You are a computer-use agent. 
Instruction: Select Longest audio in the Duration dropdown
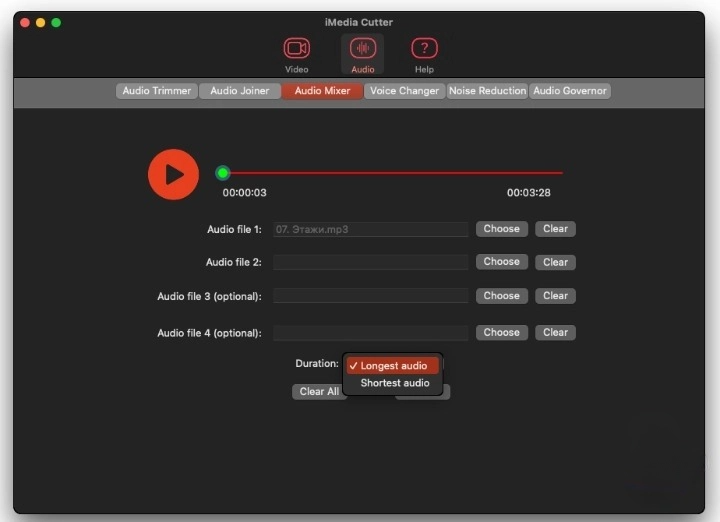[393, 366]
